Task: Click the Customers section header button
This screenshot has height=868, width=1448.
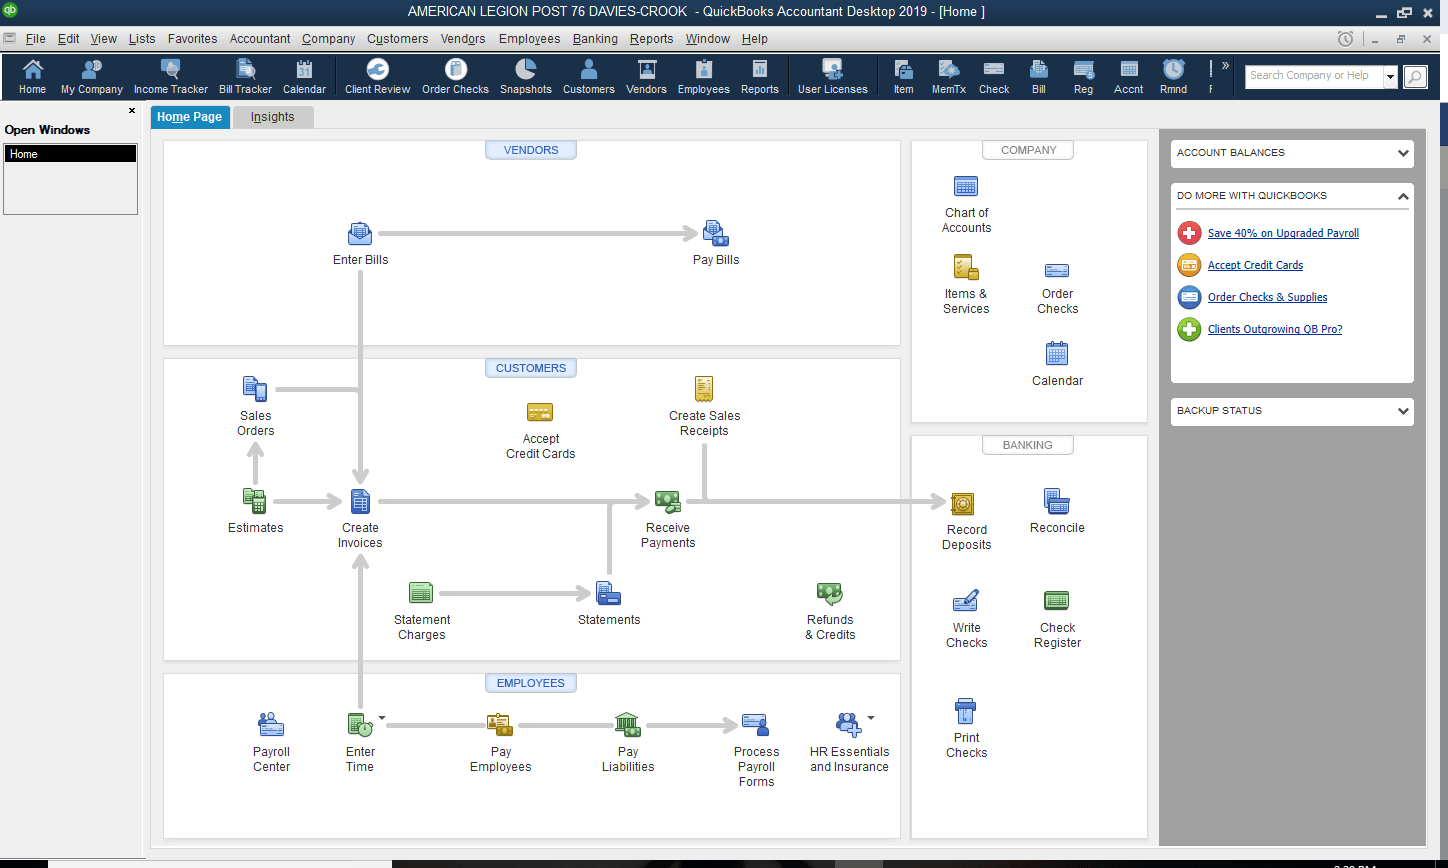Action: 531,368
